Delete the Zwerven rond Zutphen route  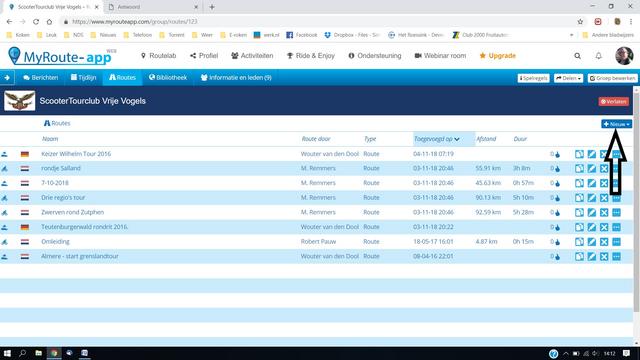[x=604, y=213]
